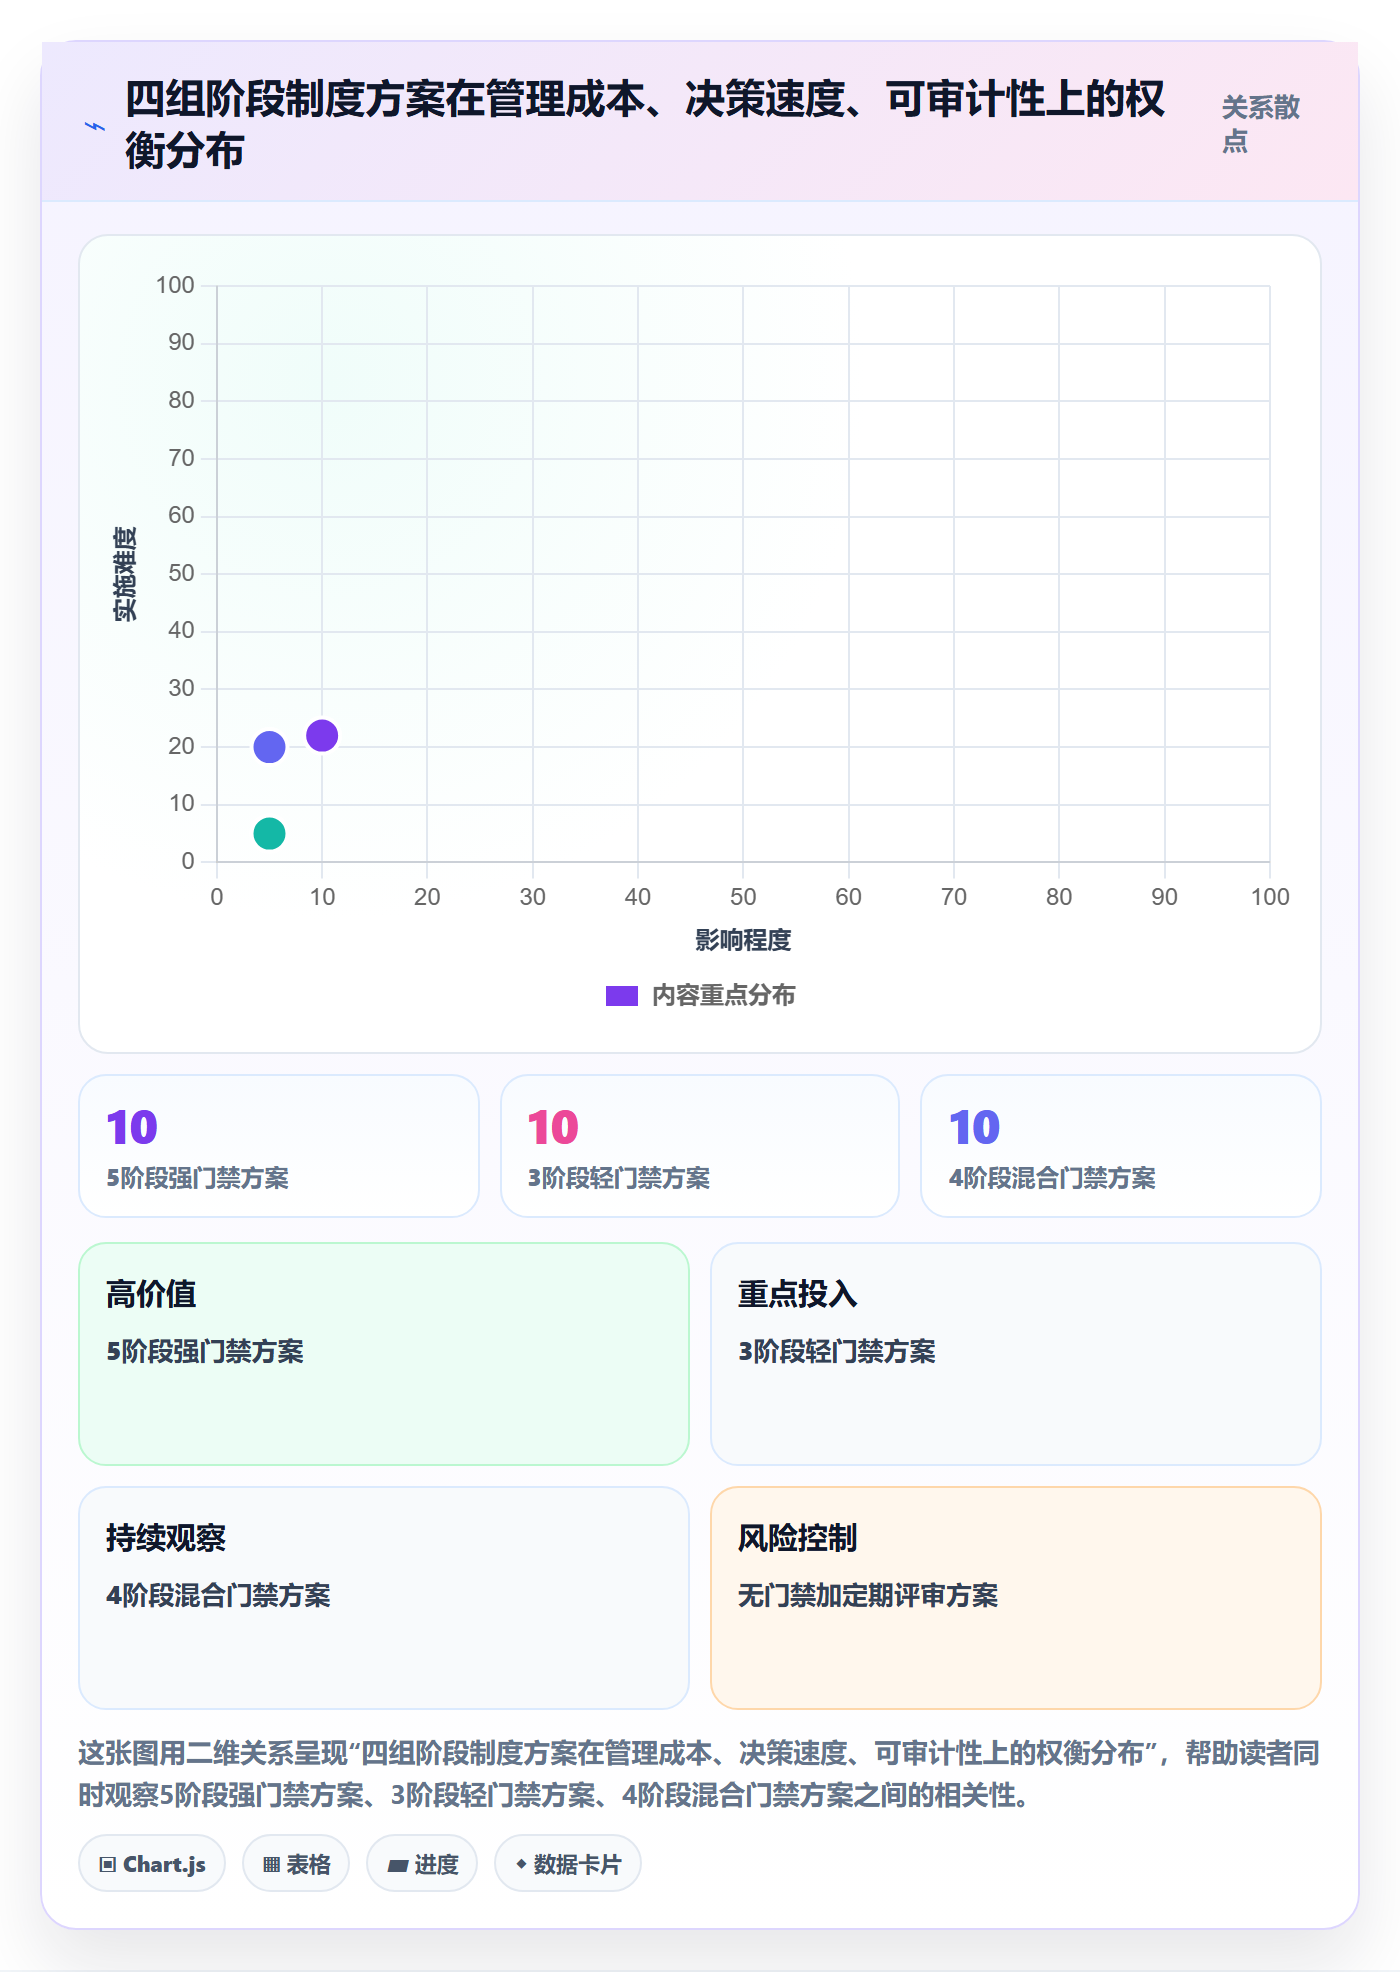Open the 4阶段混合门禁方案 stat card value

click(x=974, y=1128)
